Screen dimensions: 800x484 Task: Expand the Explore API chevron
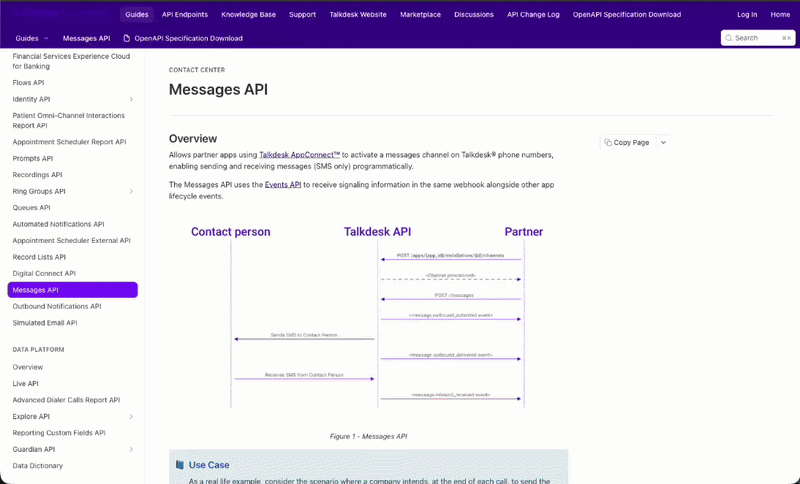pyautogui.click(x=131, y=416)
